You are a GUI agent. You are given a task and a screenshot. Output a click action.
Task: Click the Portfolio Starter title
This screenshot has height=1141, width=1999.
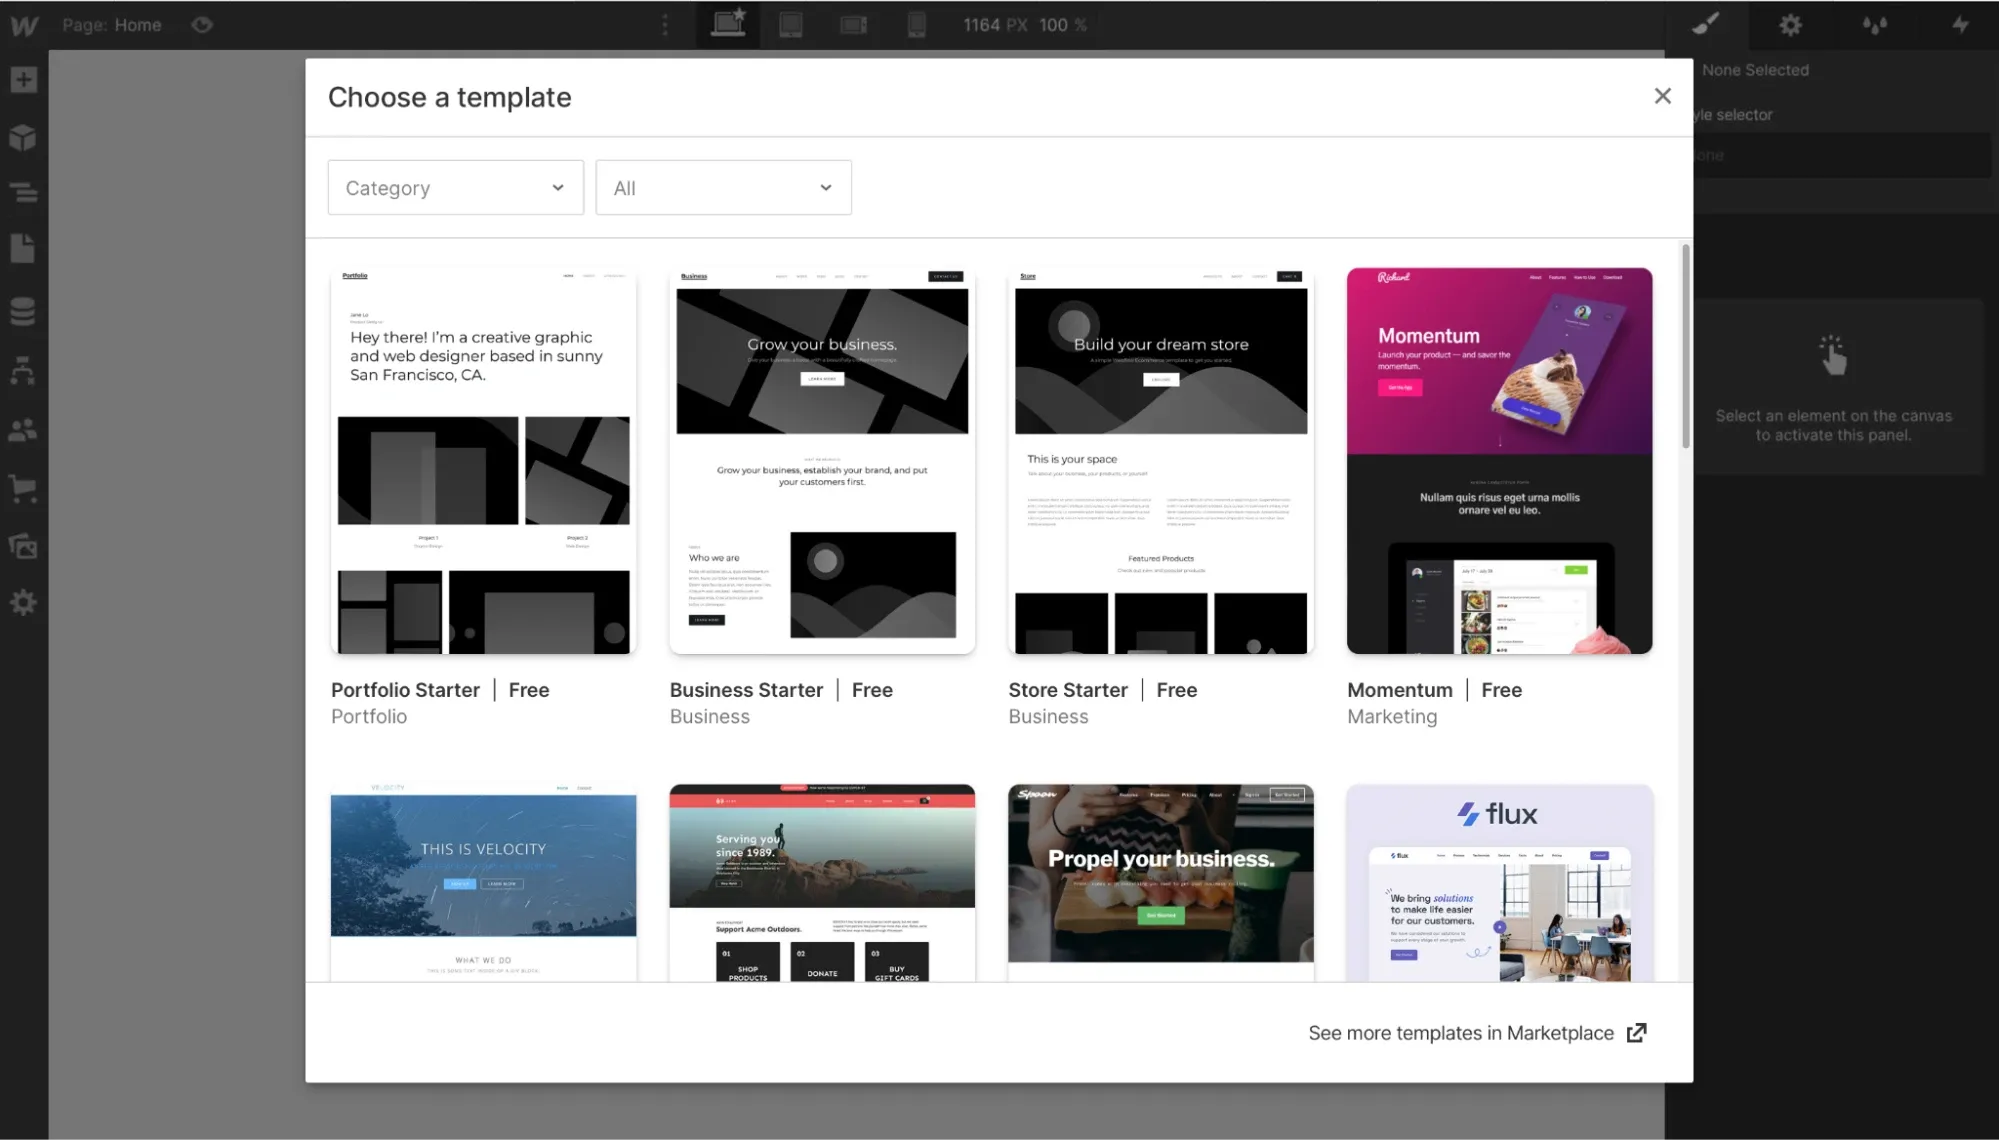pyautogui.click(x=405, y=690)
